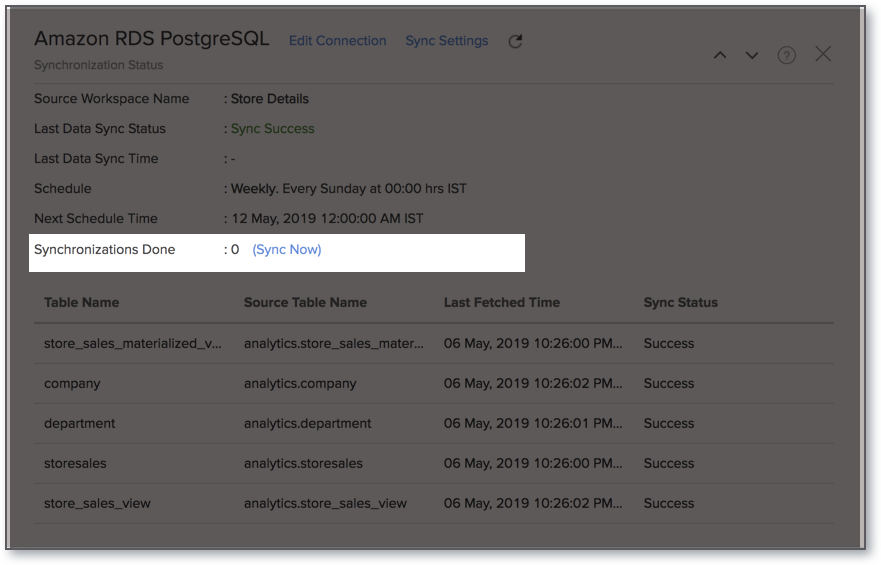Click the Store Details workspace name value
Viewport: 881px width, 565px height.
[270, 99]
